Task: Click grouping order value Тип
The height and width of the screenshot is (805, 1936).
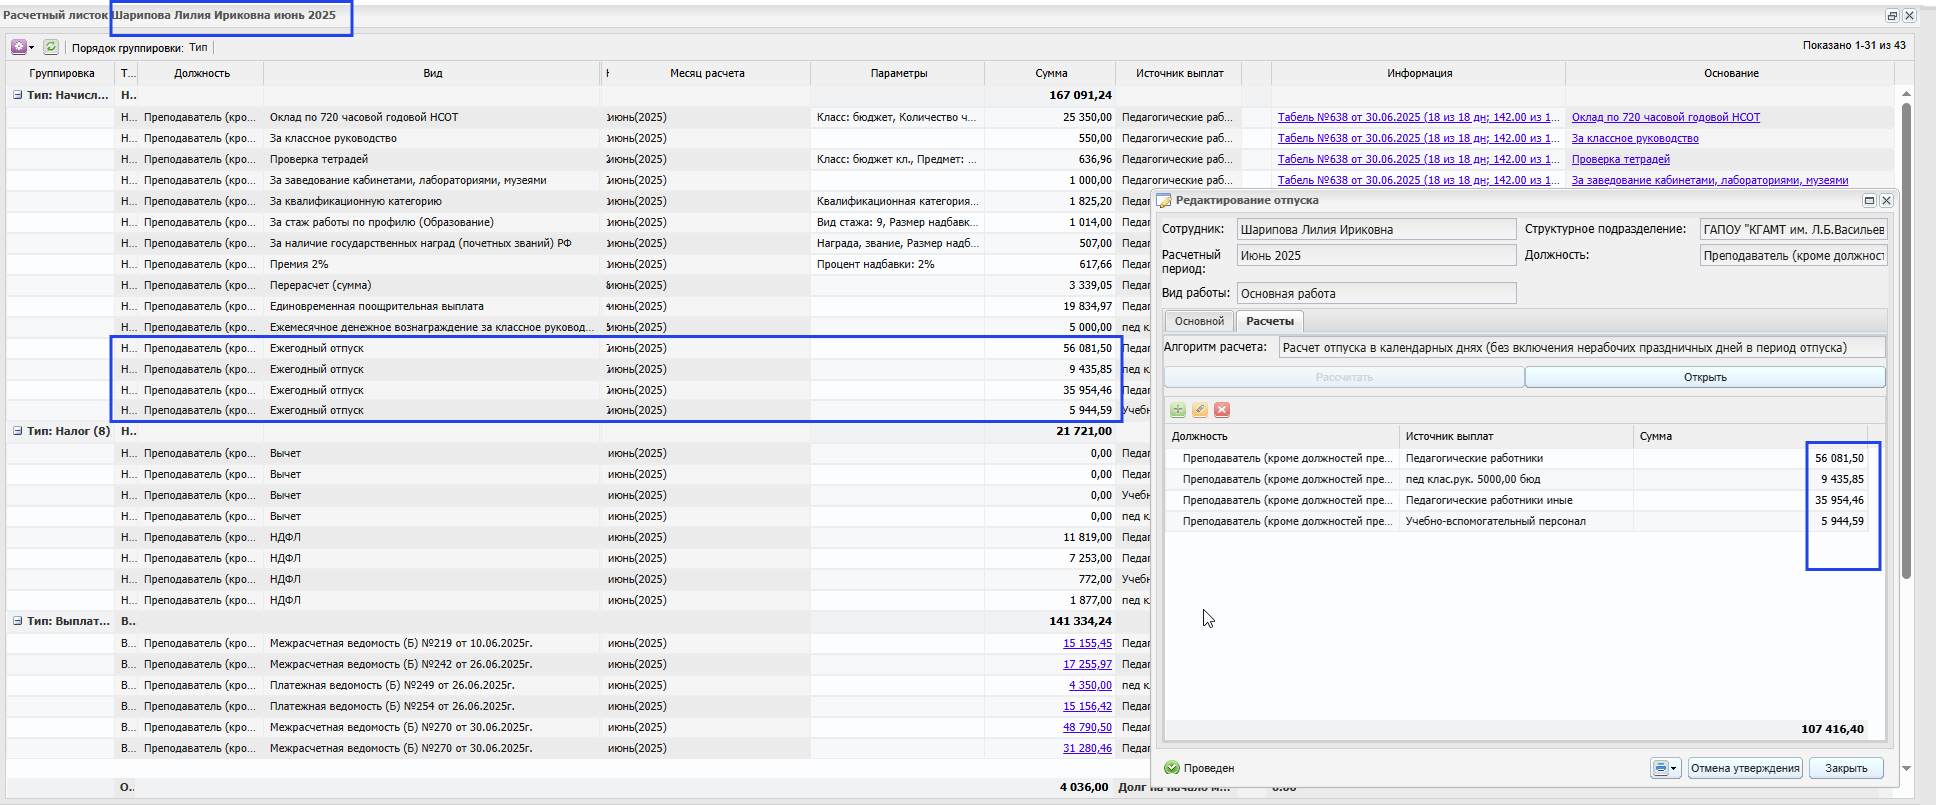Action: point(198,47)
